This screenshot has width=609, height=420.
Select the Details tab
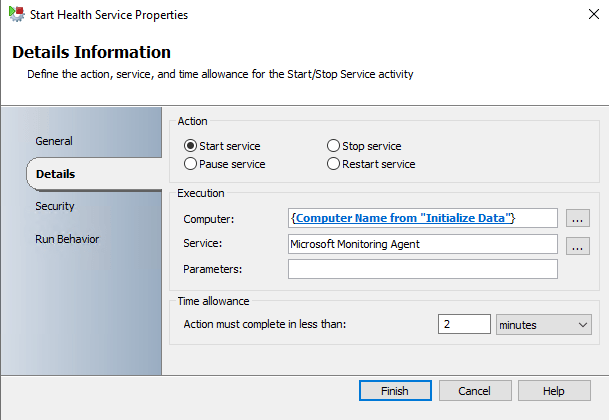pos(56,174)
